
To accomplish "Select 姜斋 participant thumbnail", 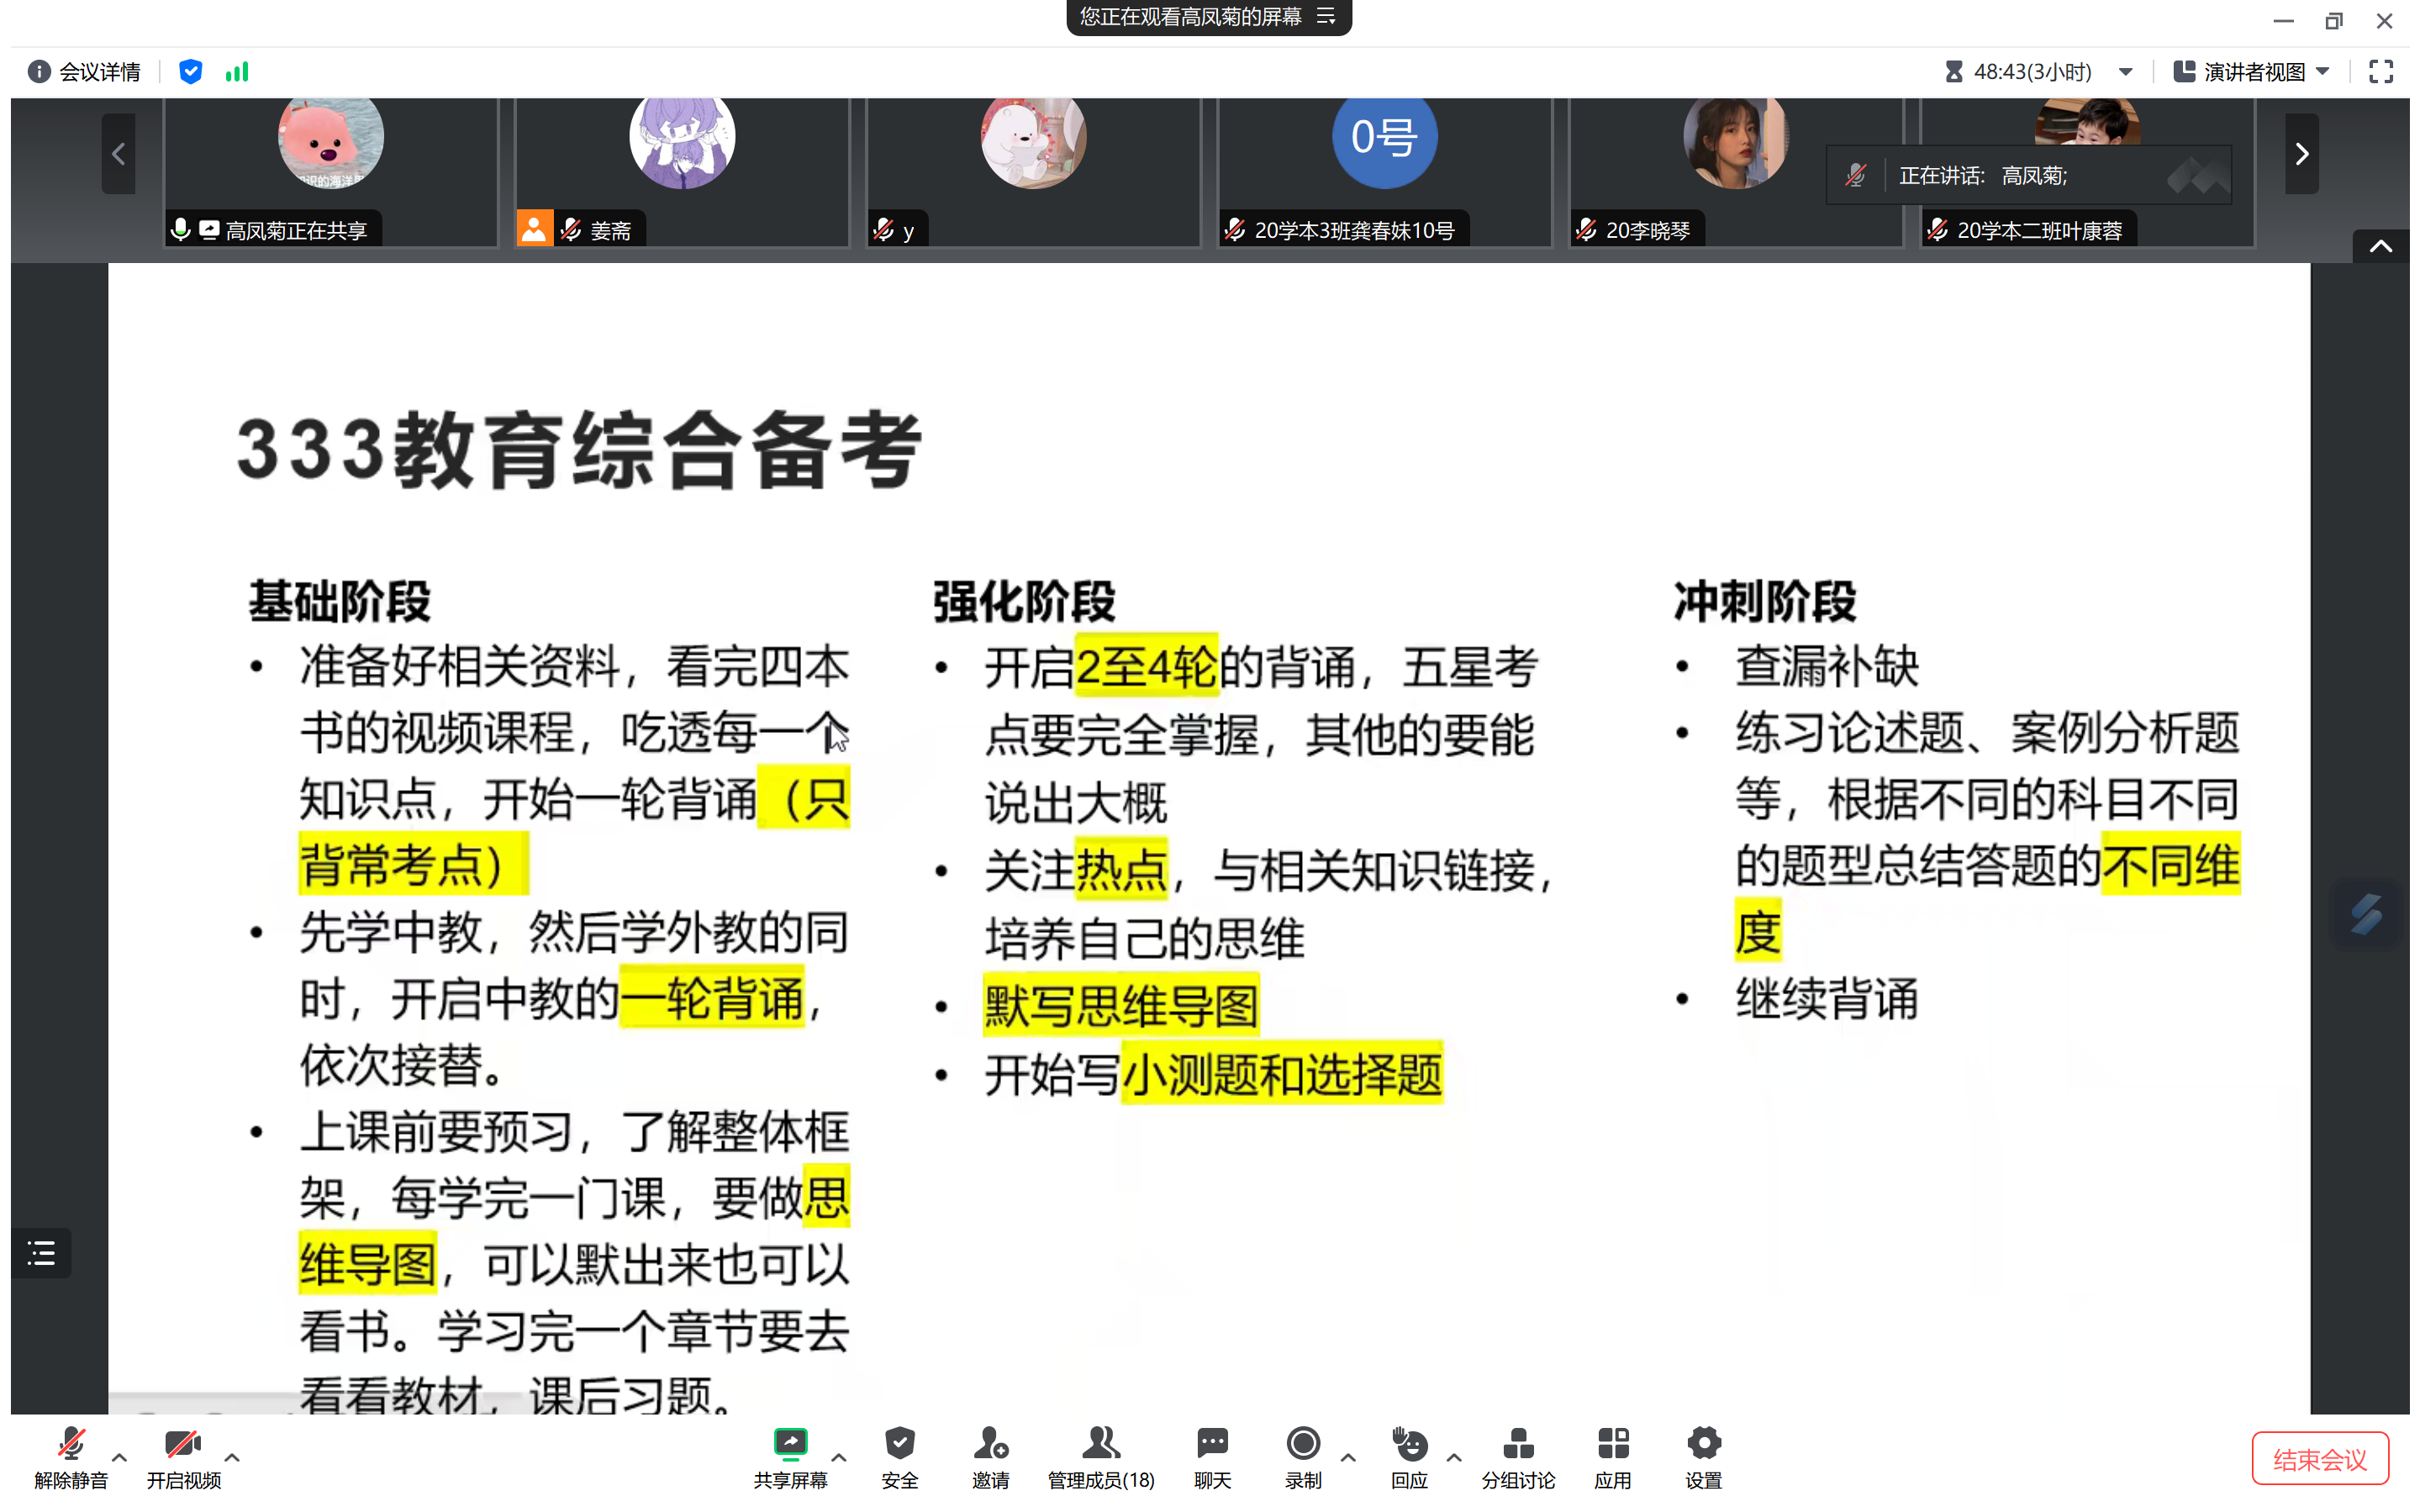I will click(682, 172).
